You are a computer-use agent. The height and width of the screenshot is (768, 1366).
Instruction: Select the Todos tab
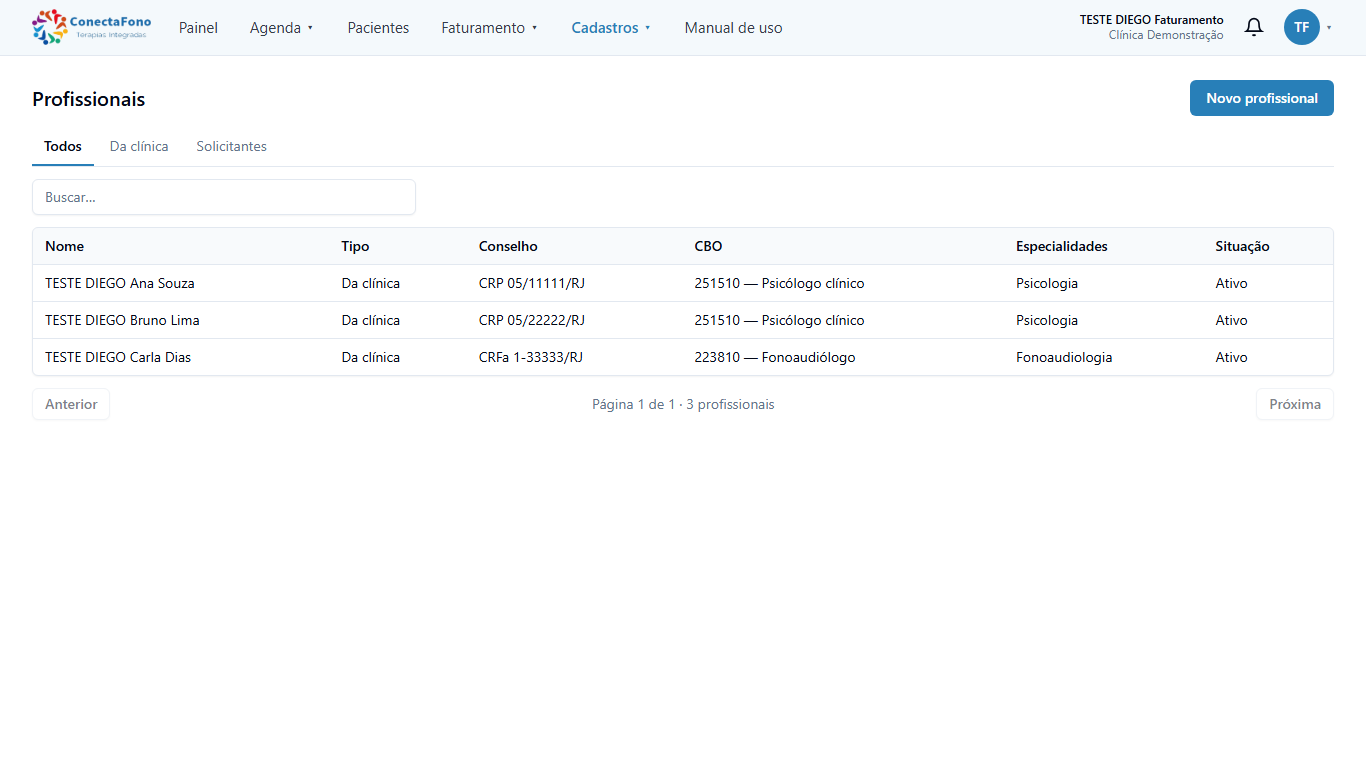(x=63, y=146)
